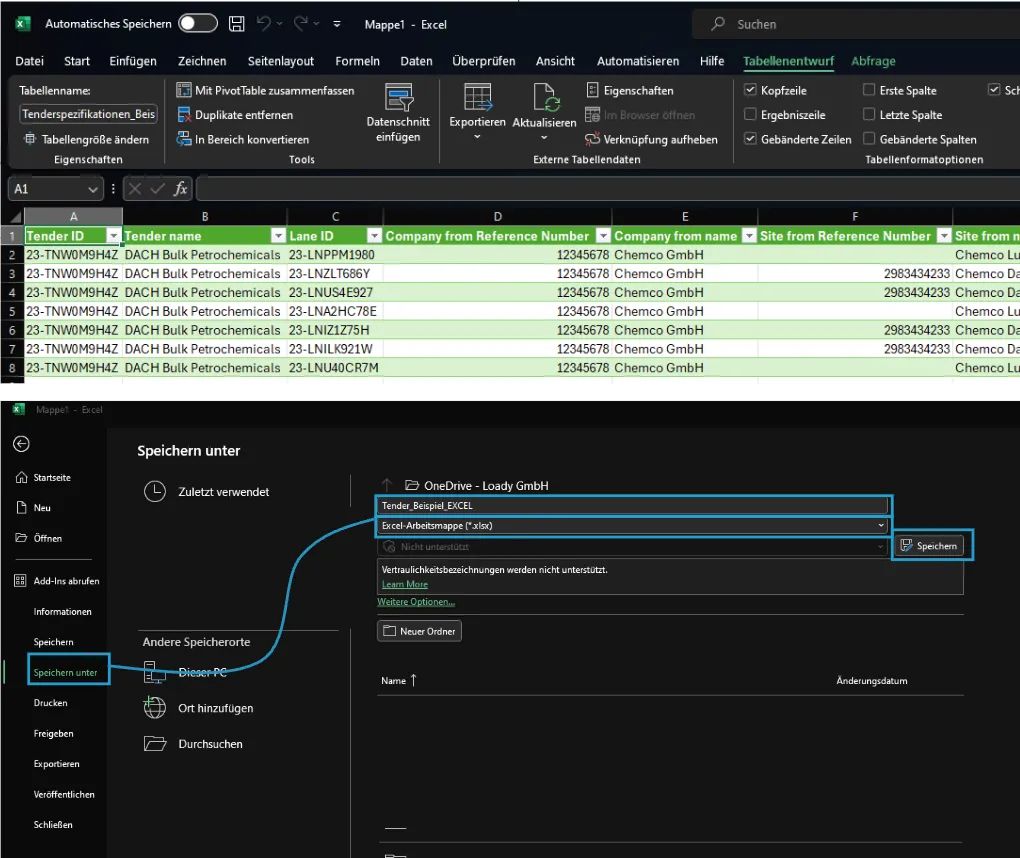Open the Name Box dropdown arrow
Image resolution: width=1020 pixels, height=858 pixels.
coord(93,189)
